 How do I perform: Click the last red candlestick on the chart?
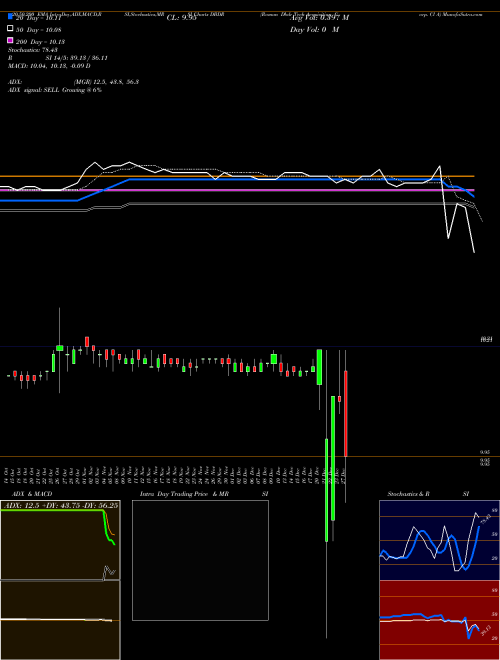point(346,413)
